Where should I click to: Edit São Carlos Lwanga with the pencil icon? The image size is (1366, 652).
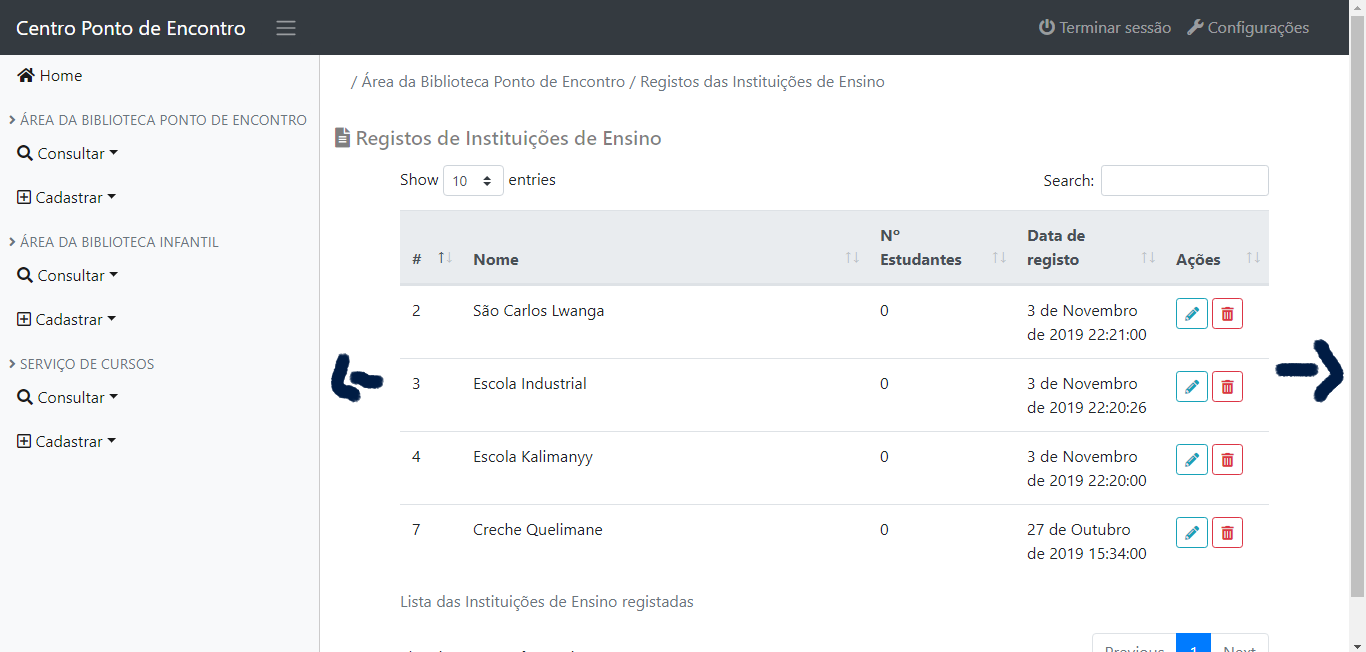pos(1191,313)
